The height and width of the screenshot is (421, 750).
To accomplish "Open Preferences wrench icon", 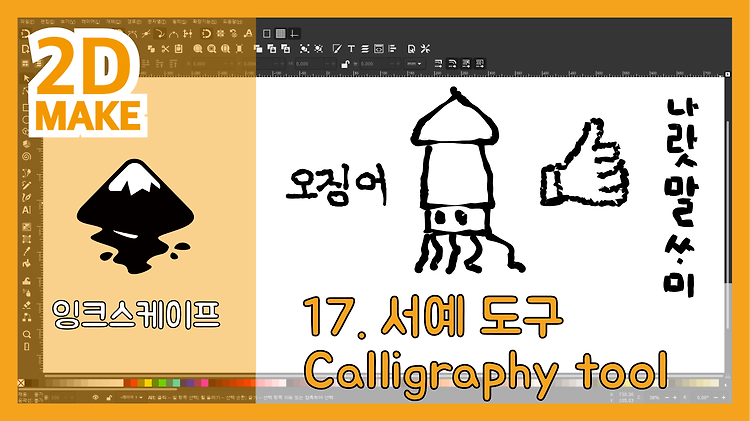I will [425, 48].
